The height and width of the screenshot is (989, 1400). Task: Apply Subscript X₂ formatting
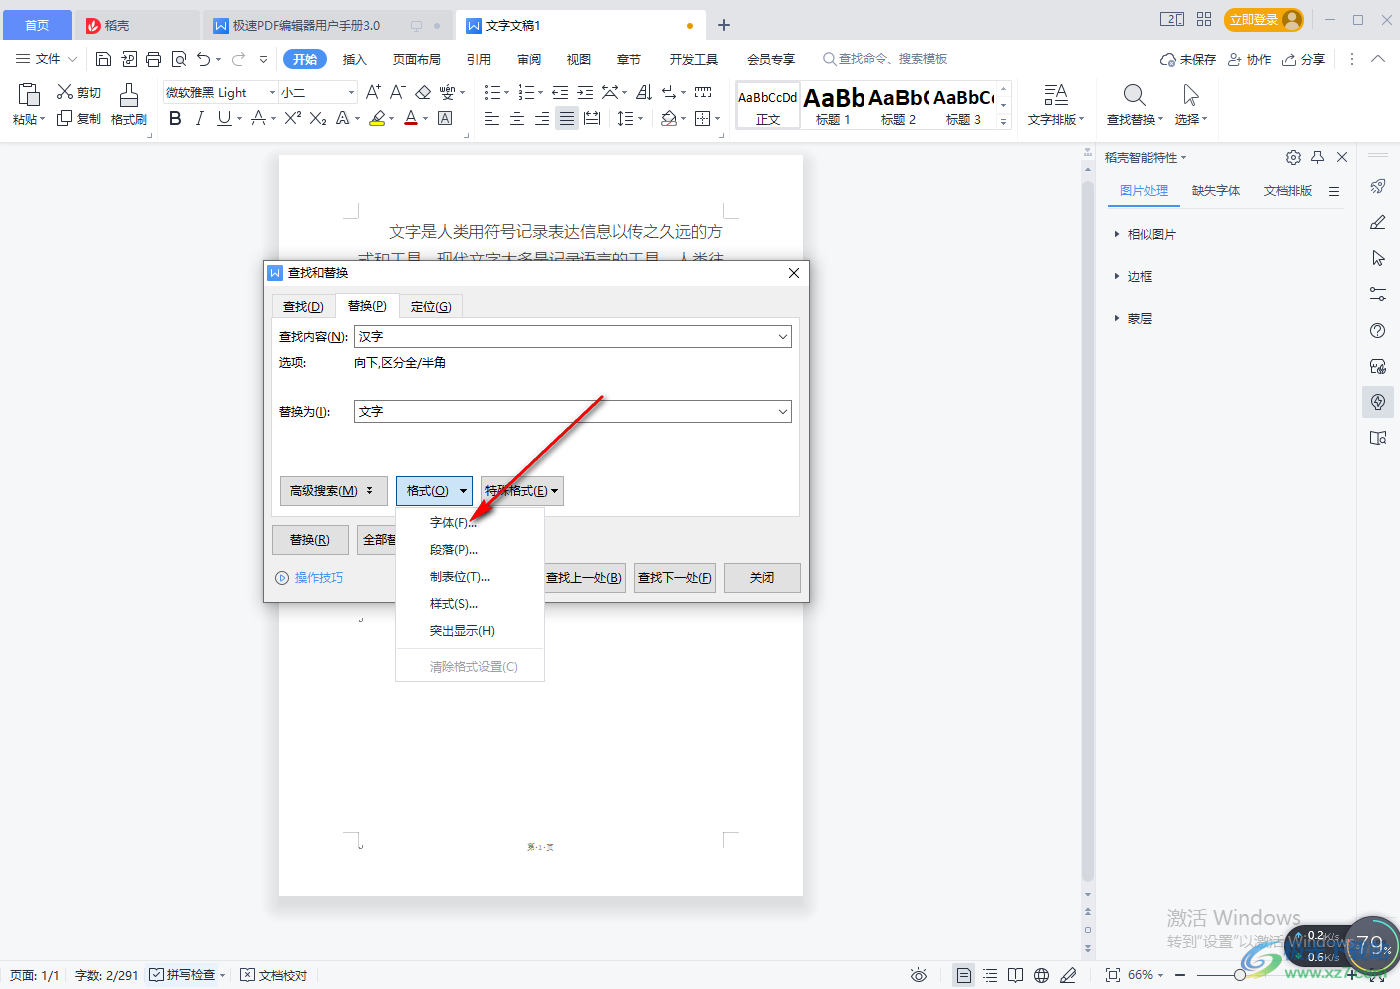click(x=317, y=118)
